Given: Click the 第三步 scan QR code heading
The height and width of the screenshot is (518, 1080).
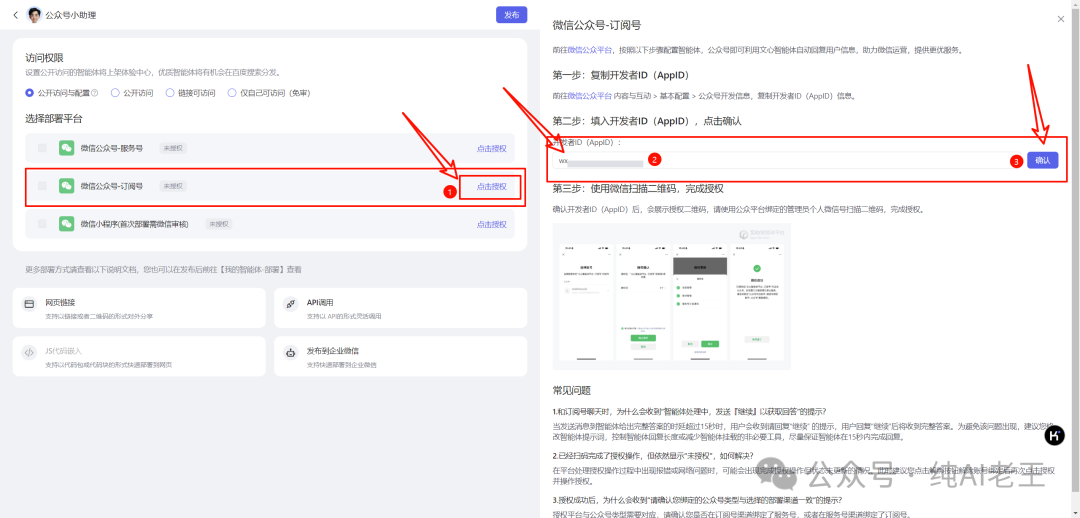Looking at the screenshot, I should click(638, 189).
